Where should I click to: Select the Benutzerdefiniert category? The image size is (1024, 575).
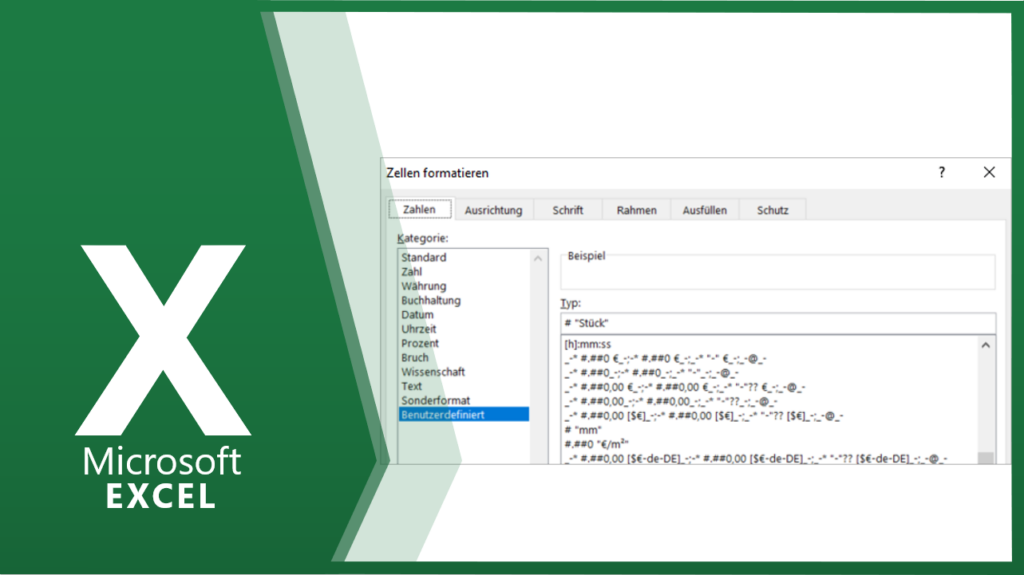(x=443, y=415)
